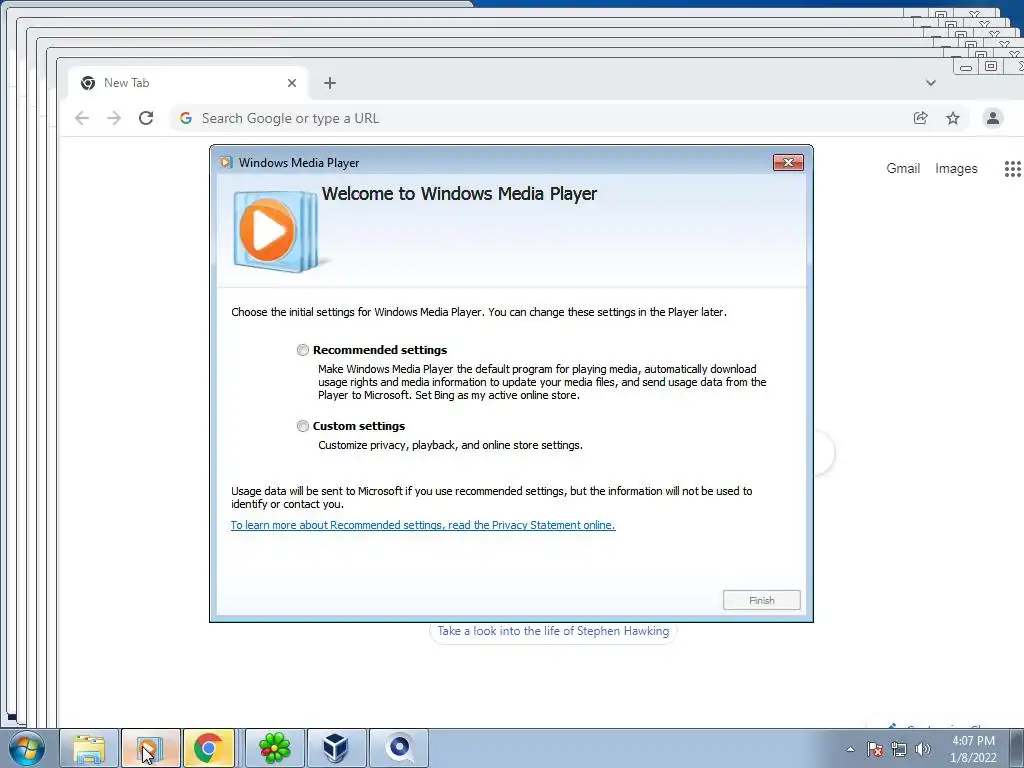Click the Windows Media Player title bar icon
This screenshot has width=1024, height=768.
tap(226, 163)
